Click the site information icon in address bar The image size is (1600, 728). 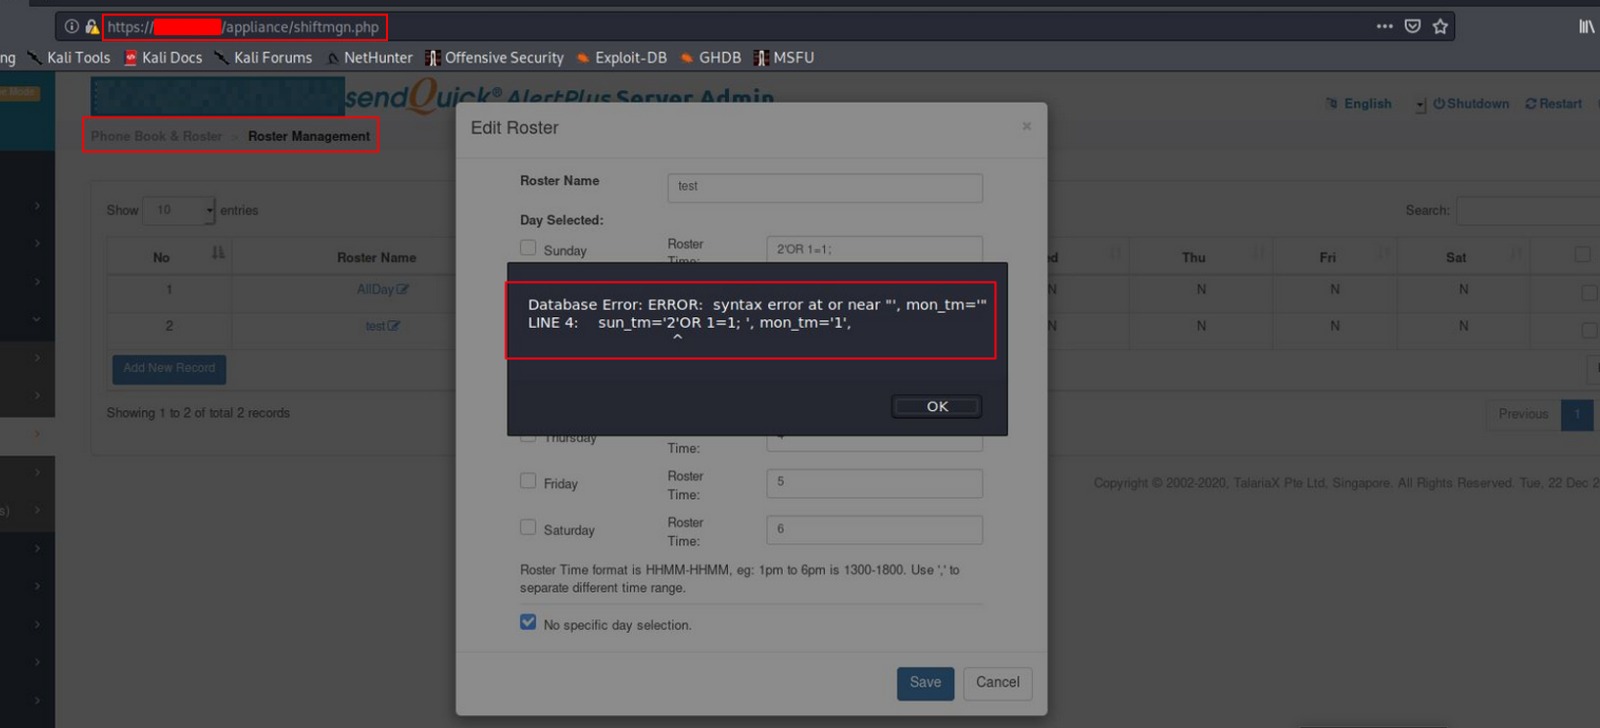click(72, 27)
